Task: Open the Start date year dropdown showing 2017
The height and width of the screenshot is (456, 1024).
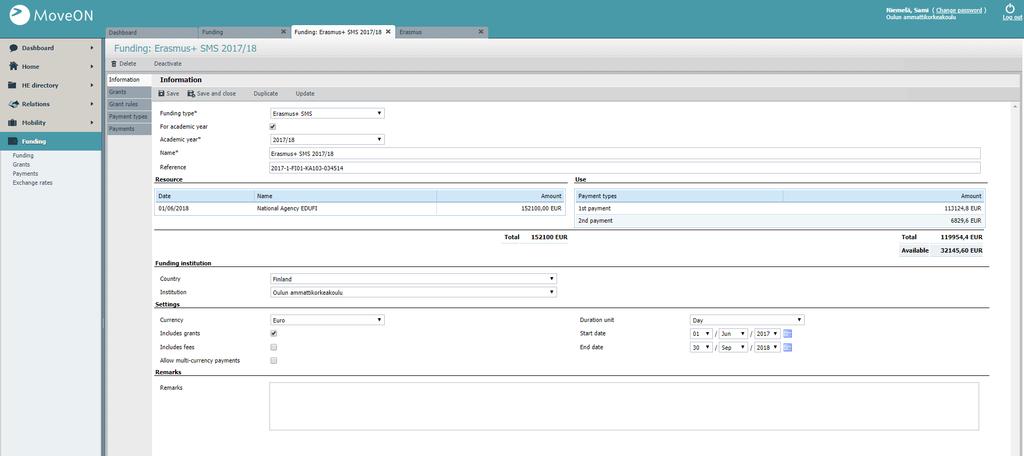Action: point(767,333)
